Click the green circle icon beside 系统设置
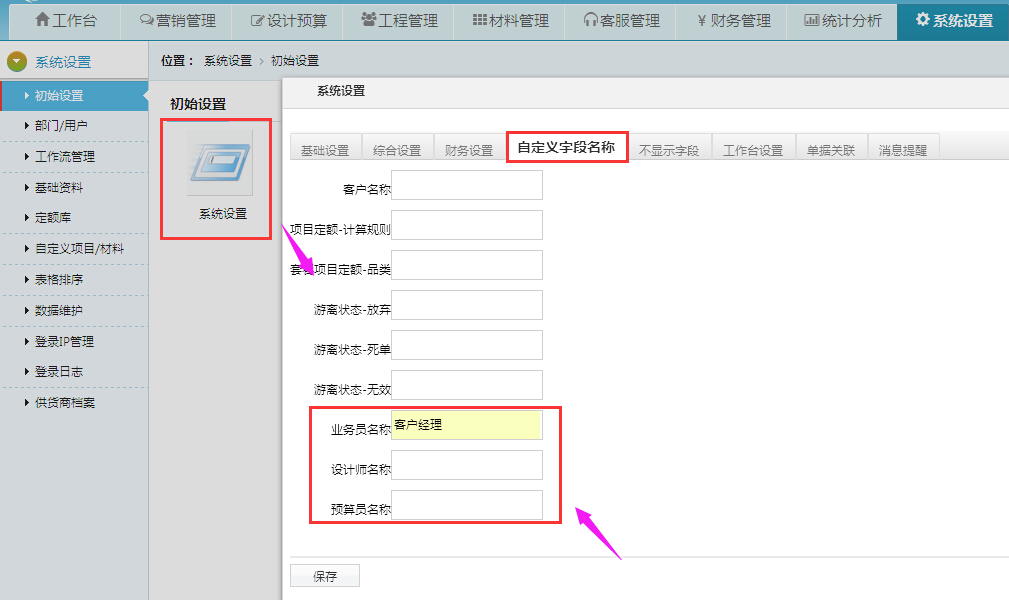This screenshot has height=600, width=1009. [15, 60]
